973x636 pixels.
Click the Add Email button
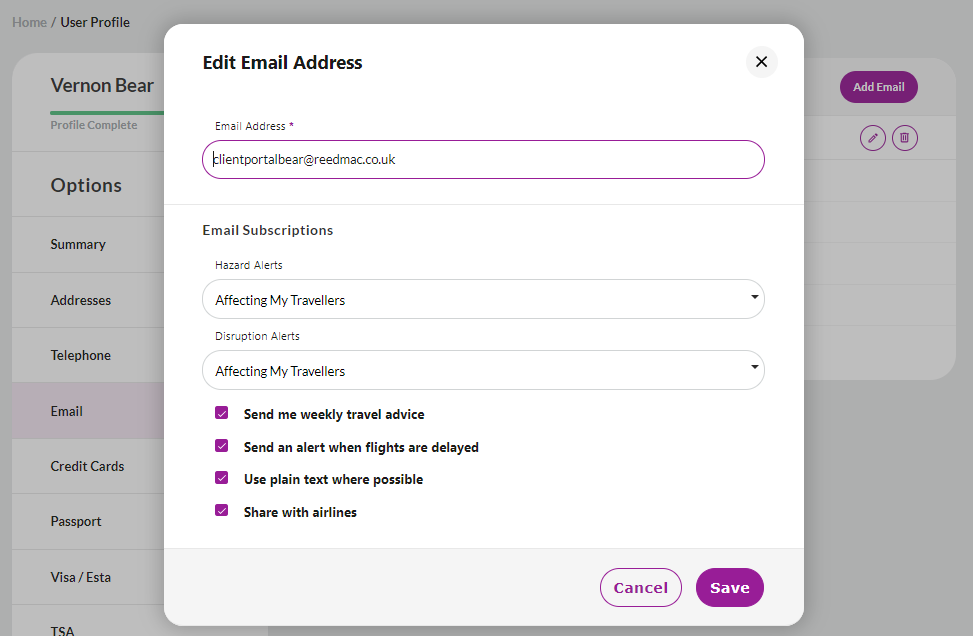[879, 87]
